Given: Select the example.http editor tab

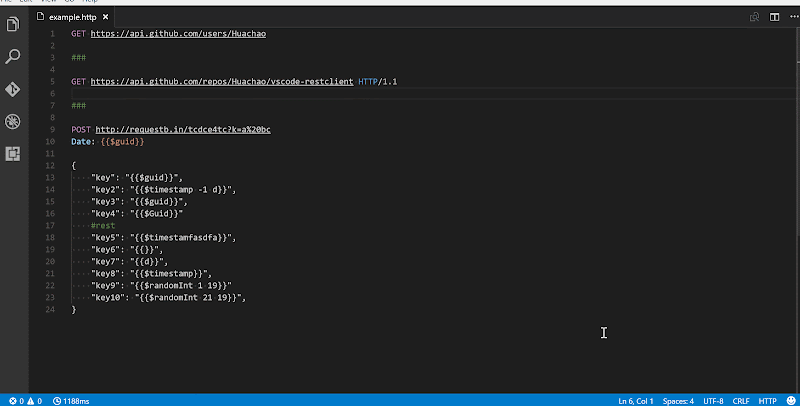Looking at the screenshot, I should click(72, 17).
